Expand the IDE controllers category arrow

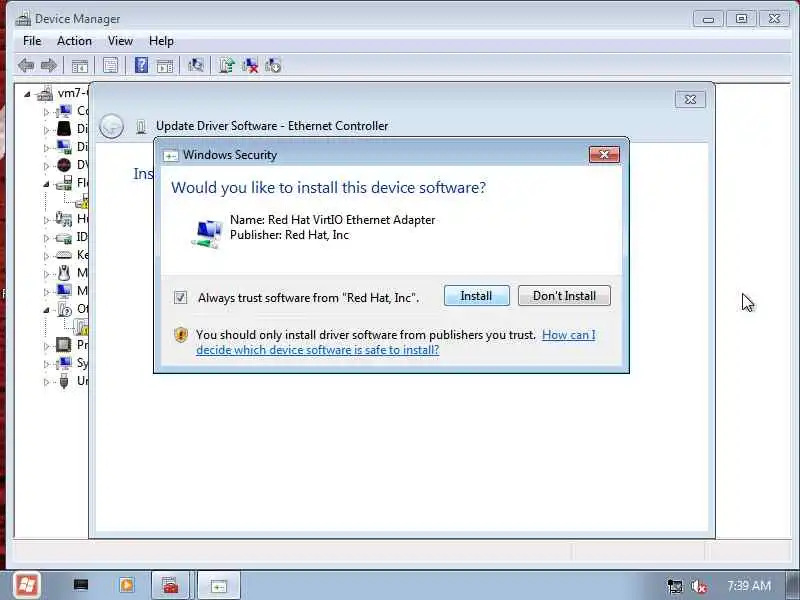coord(46,238)
